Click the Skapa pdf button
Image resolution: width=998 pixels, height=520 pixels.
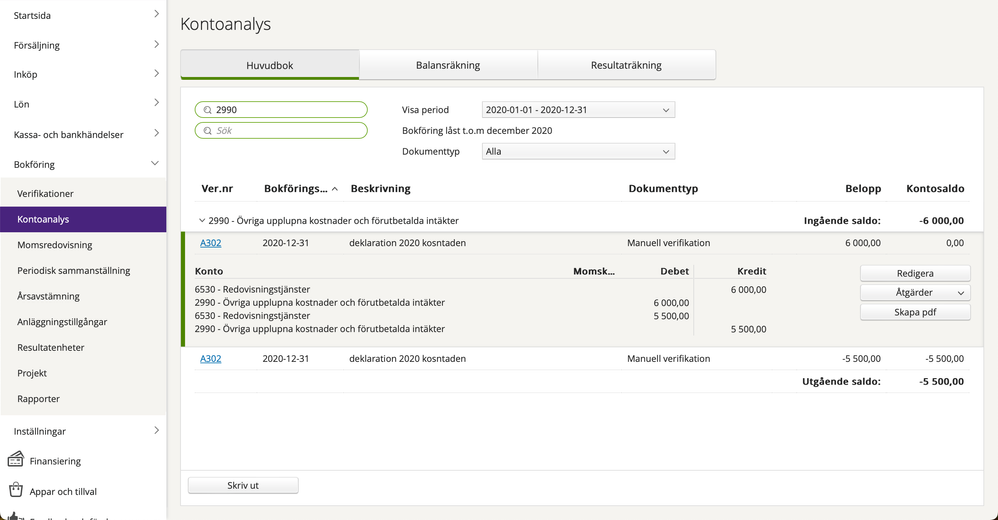pos(915,312)
